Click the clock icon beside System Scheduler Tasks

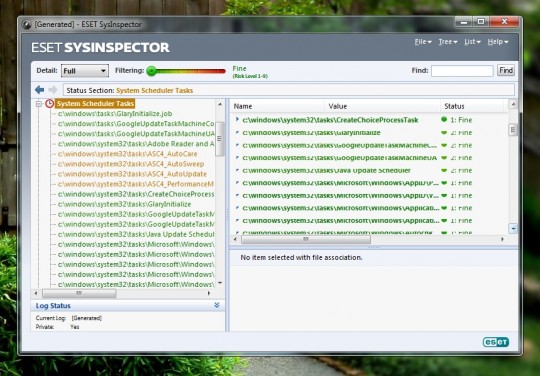tap(50, 104)
